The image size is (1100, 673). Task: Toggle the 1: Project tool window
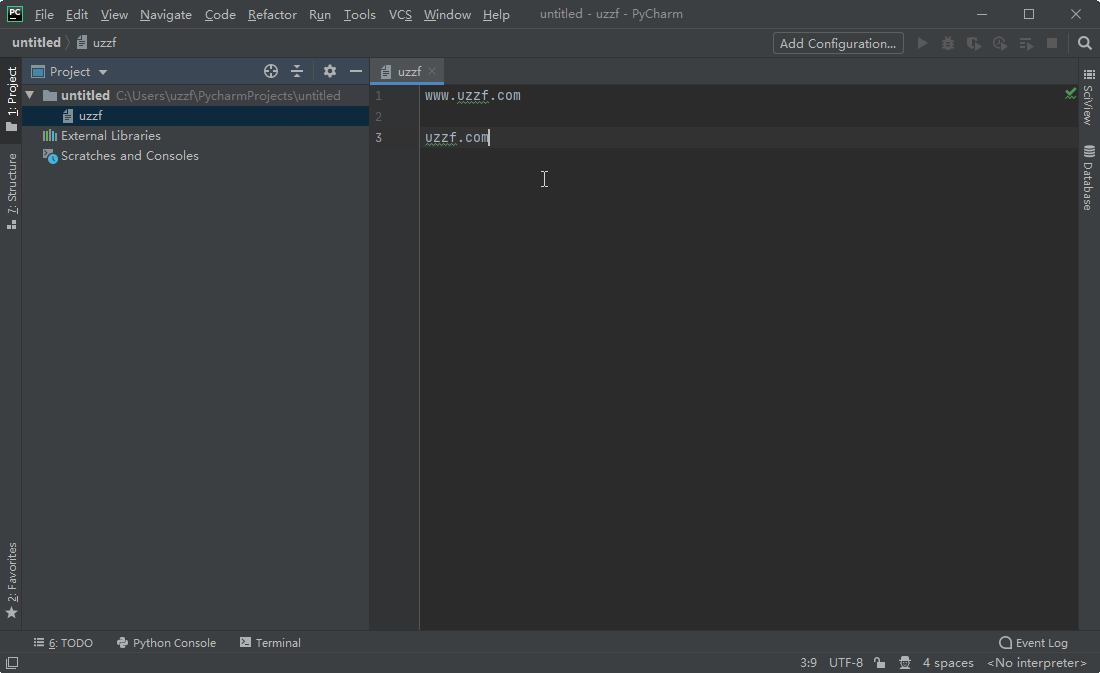coord(11,99)
